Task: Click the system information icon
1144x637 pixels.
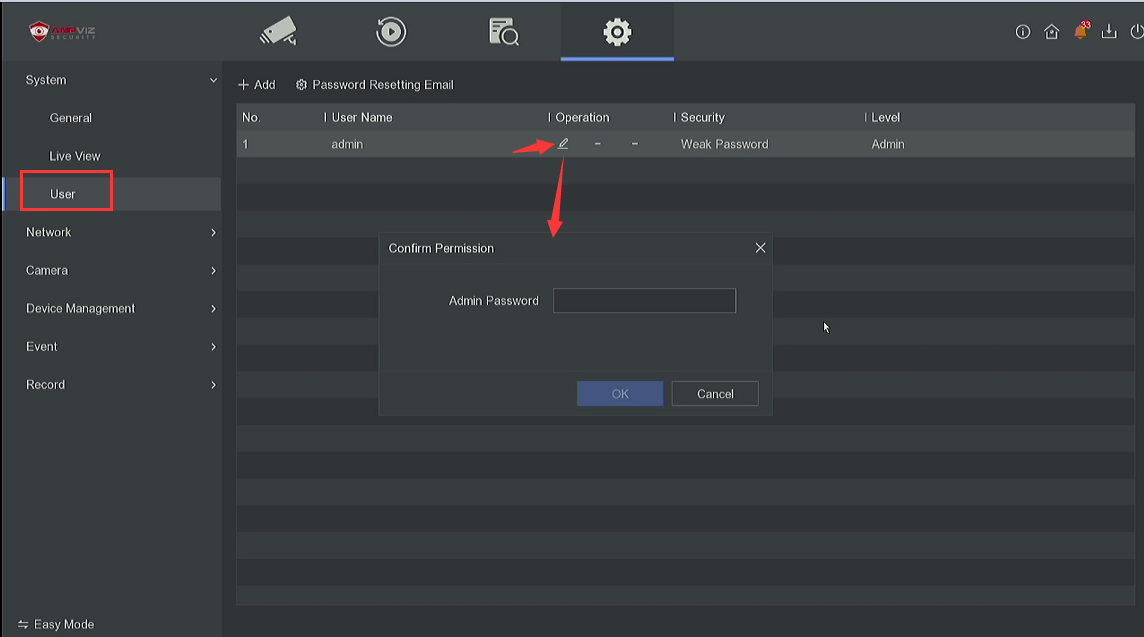Action: [1022, 32]
